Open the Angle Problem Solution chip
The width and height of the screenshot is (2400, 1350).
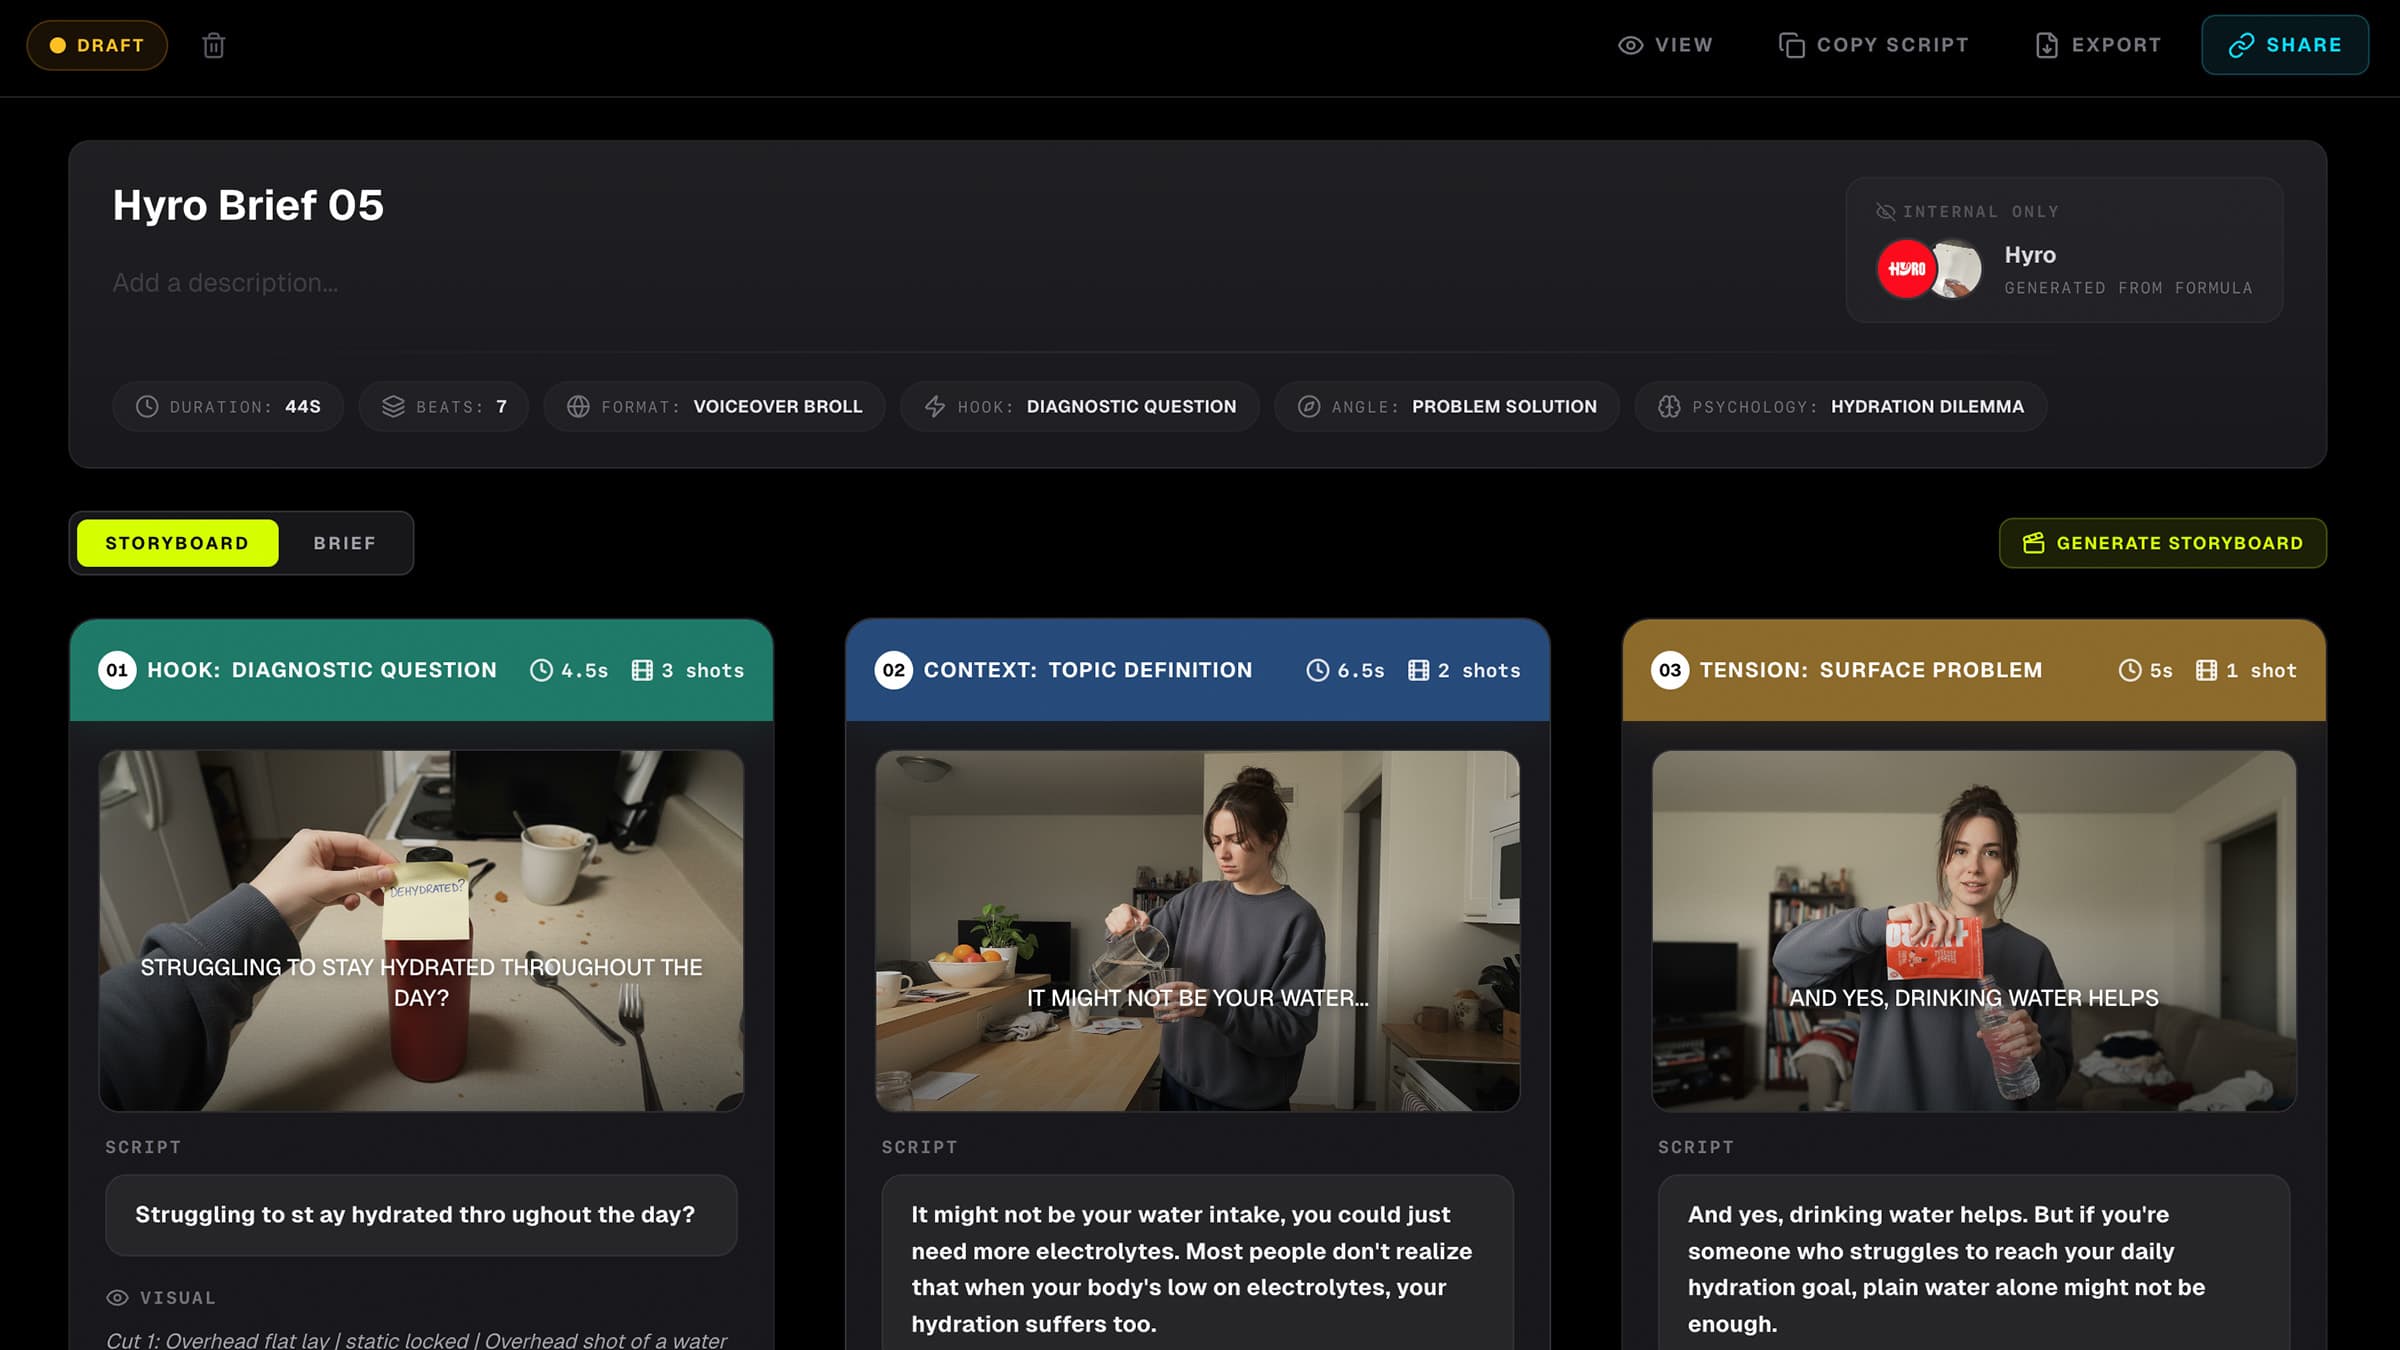[1446, 407]
